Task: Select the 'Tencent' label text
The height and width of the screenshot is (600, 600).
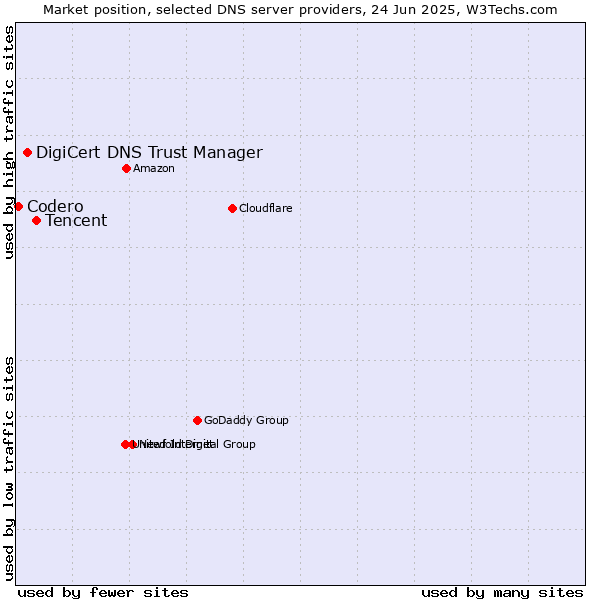Action: tap(76, 221)
